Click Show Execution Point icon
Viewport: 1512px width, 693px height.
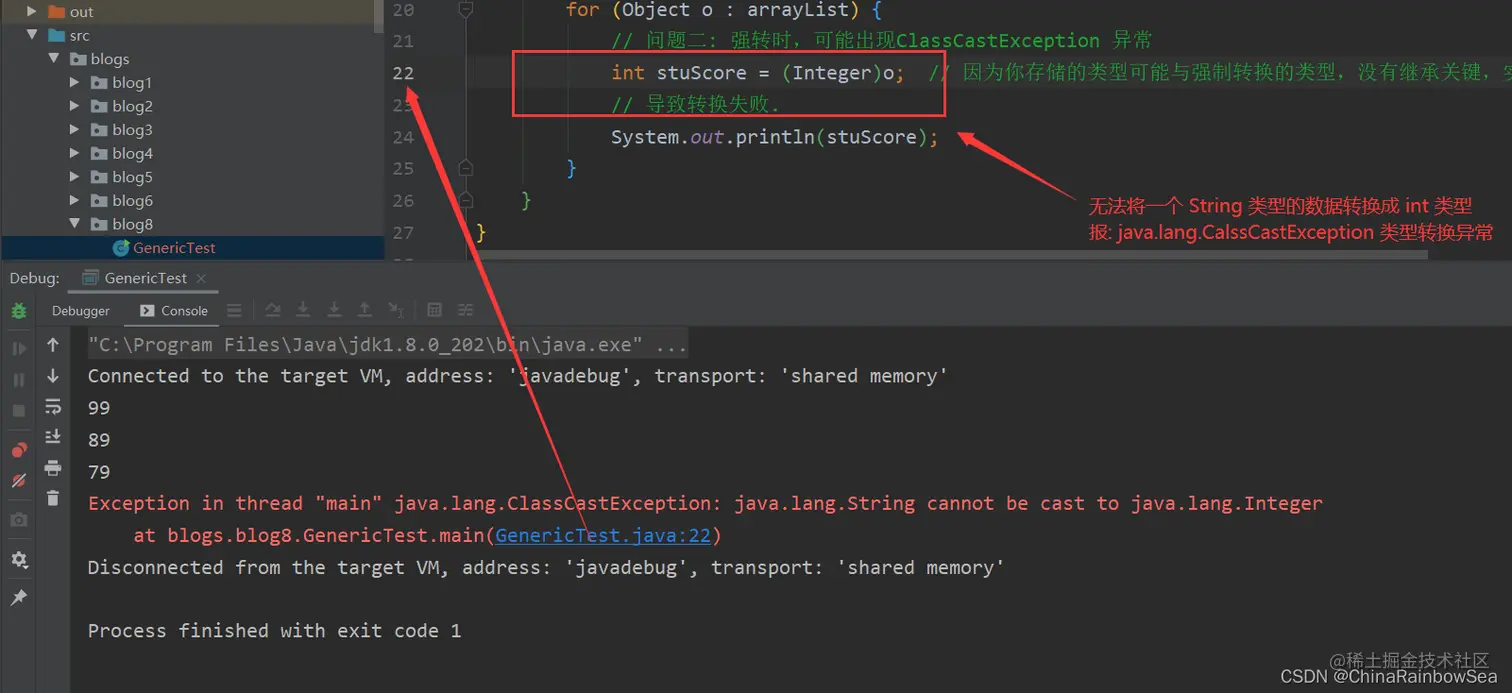tap(234, 310)
